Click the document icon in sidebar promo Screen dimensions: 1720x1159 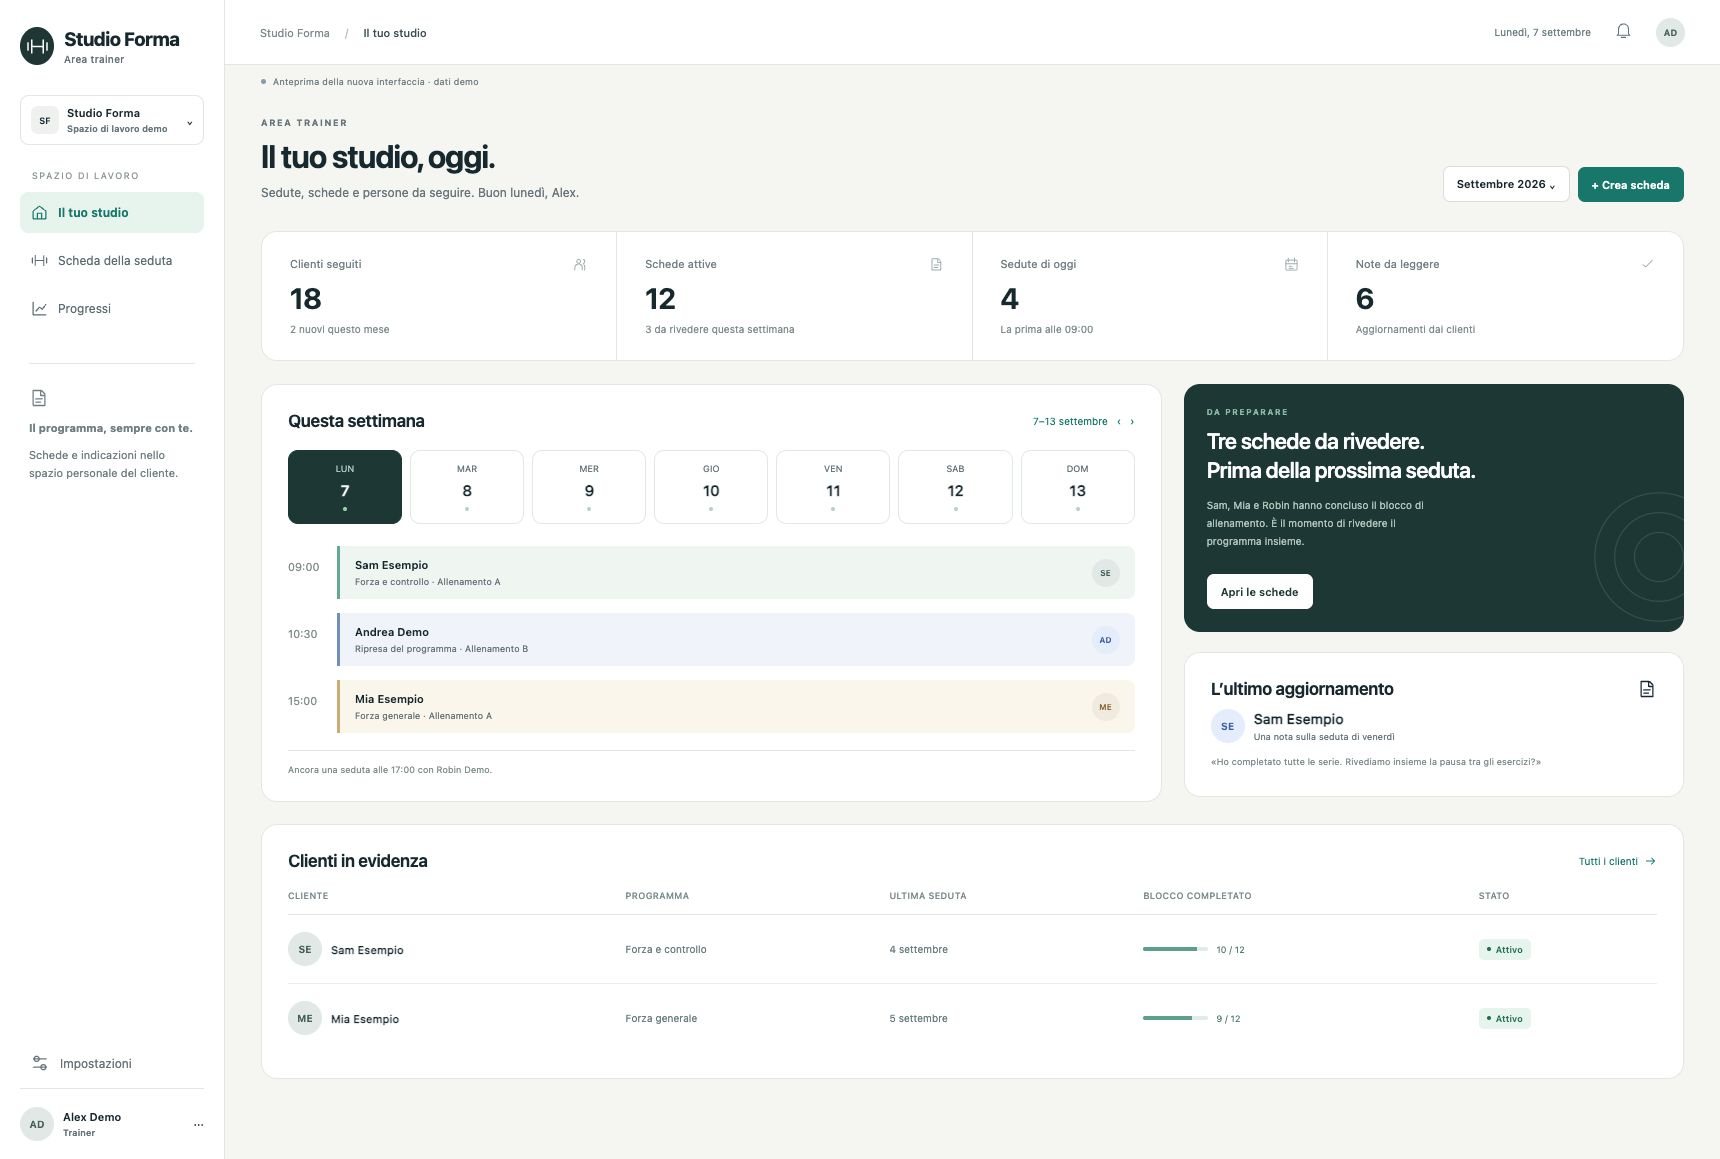39,398
